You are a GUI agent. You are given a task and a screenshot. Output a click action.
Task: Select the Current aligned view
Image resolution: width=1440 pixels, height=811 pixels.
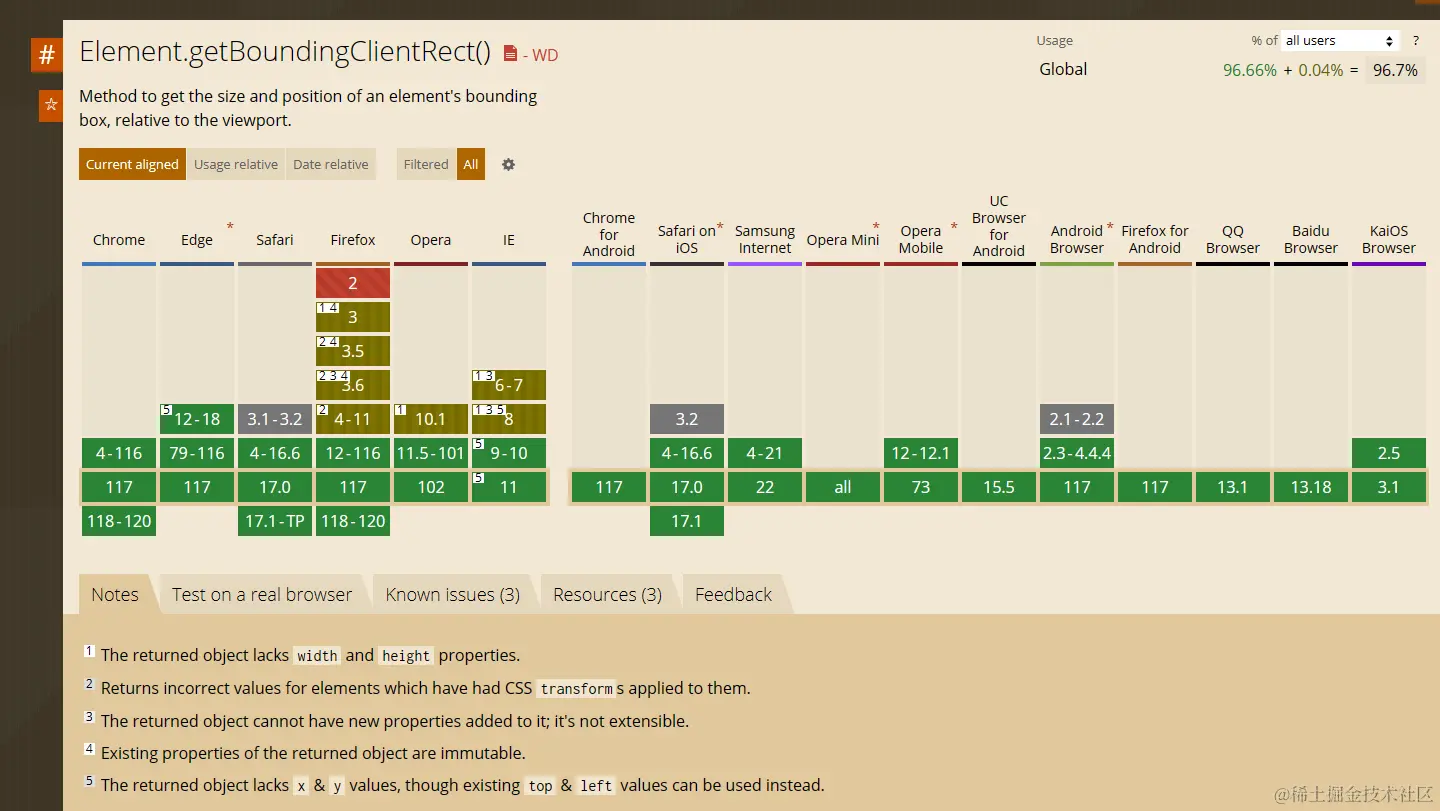132,165
